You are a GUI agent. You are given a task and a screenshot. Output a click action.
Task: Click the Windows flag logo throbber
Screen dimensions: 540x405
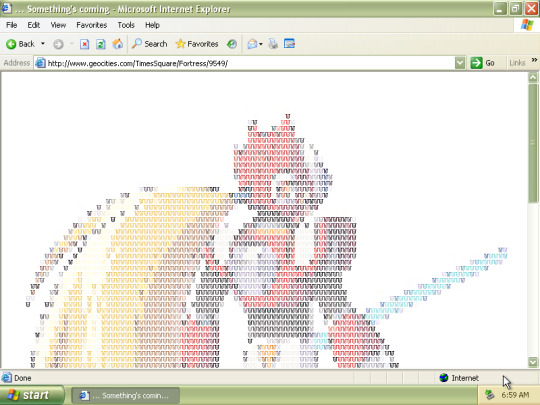click(527, 25)
